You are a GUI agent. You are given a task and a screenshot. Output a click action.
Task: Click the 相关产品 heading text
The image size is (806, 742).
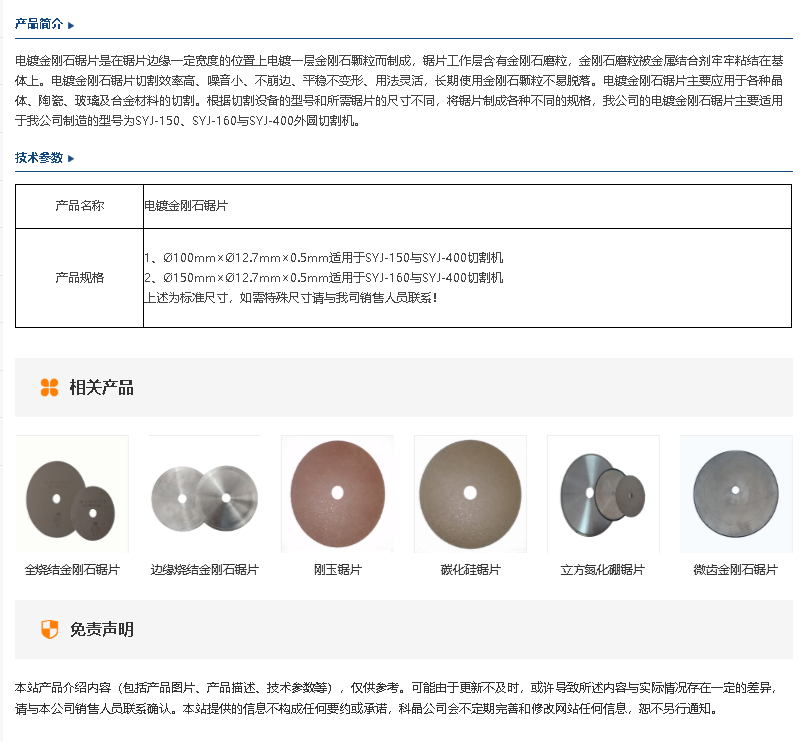[101, 388]
